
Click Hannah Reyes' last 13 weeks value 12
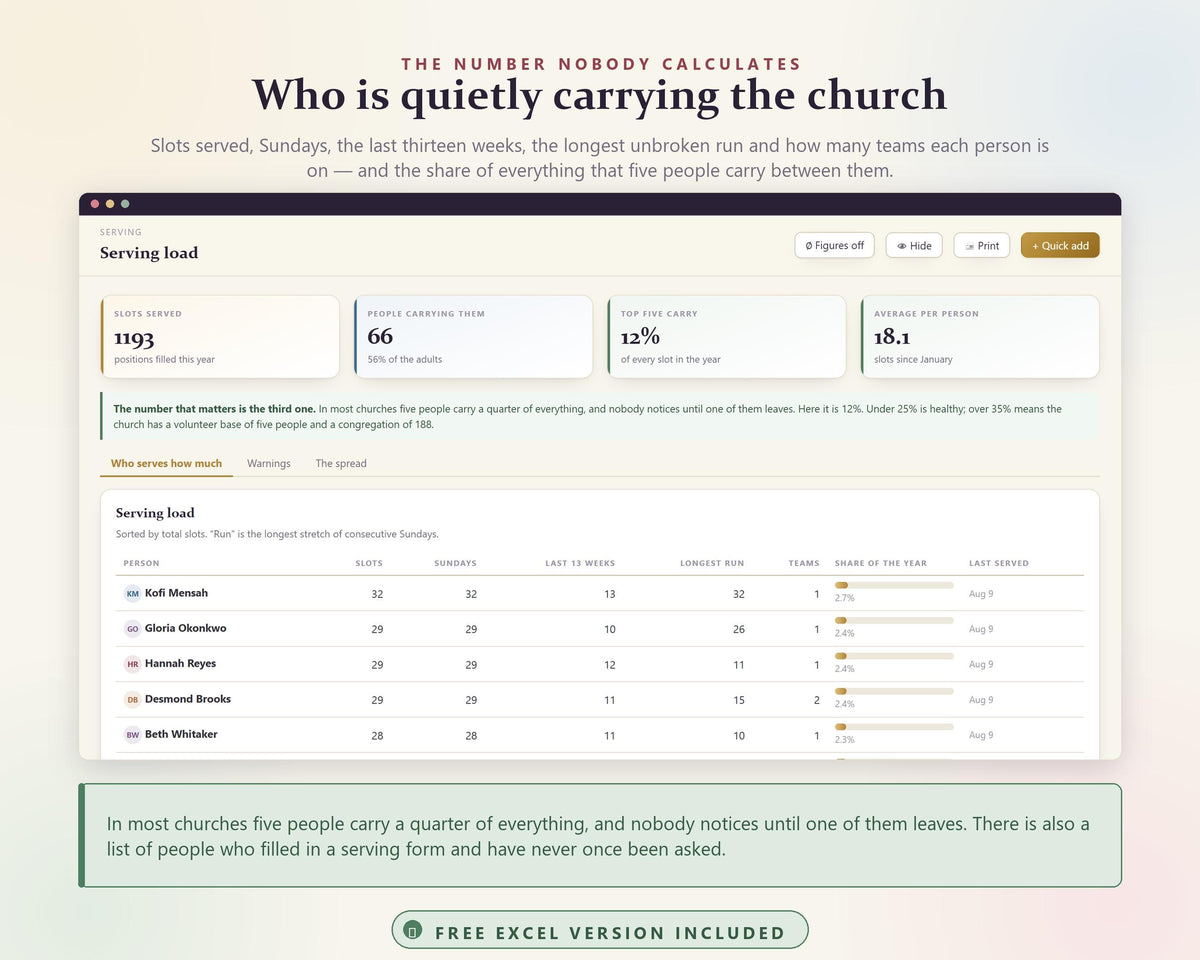pyautogui.click(x=610, y=665)
